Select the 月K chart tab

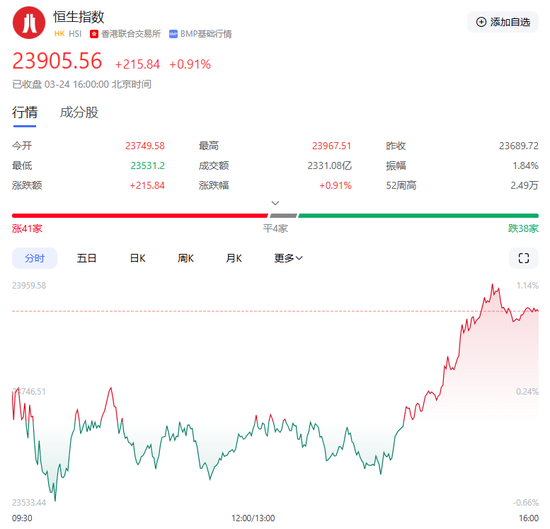(x=234, y=259)
